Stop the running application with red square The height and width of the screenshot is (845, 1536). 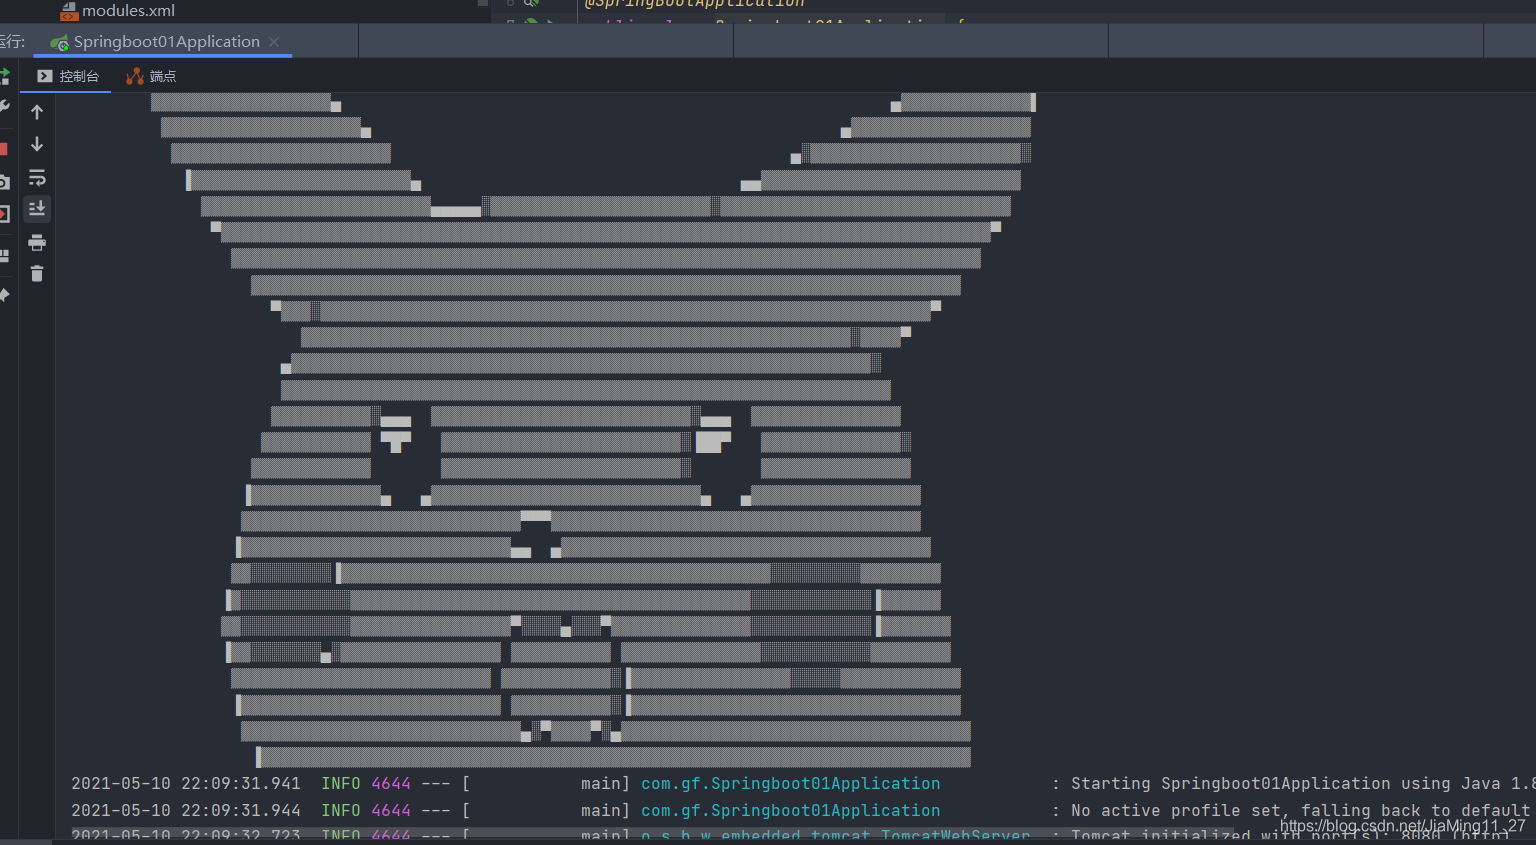pyautogui.click(x=3, y=149)
